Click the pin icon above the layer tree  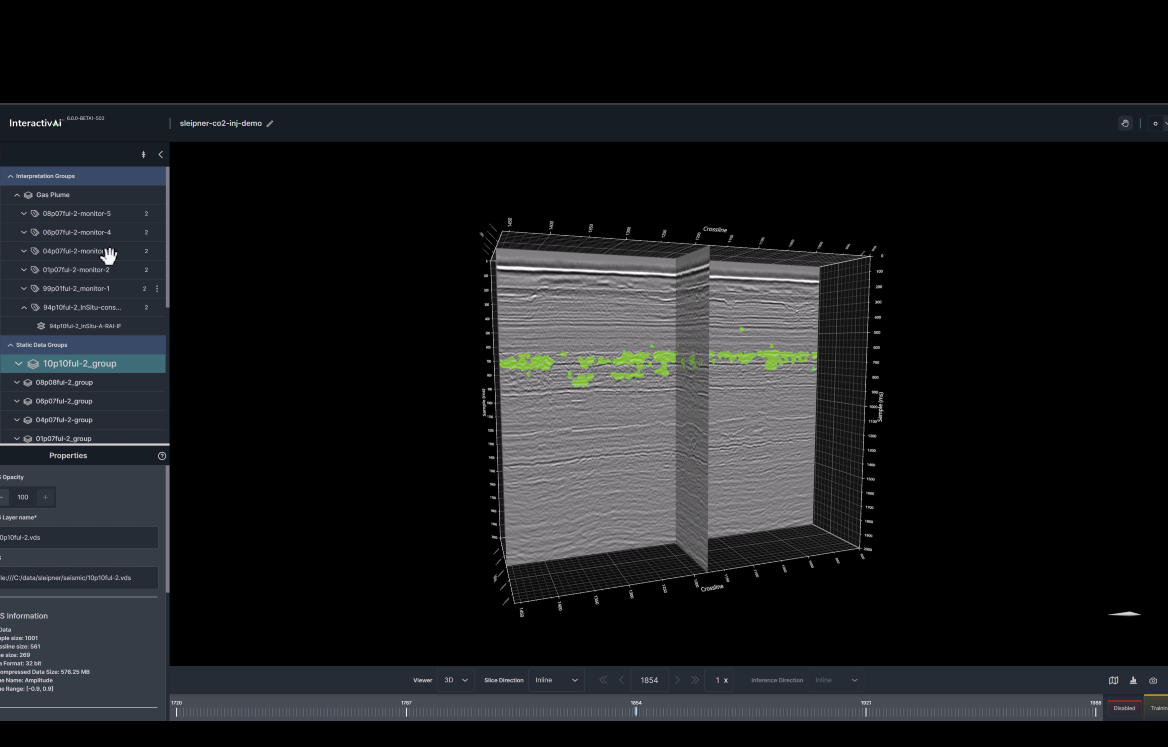(x=144, y=155)
